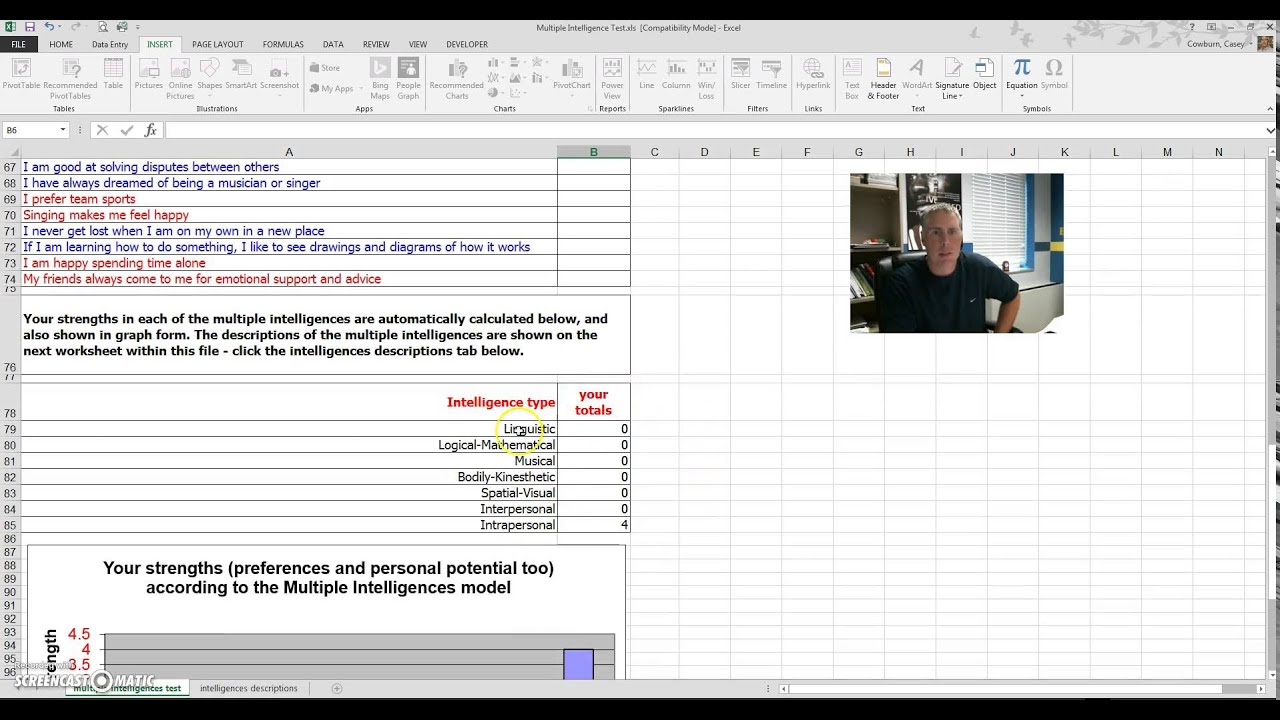The image size is (1280, 720).
Task: Click the Insert Function fx button
Action: (150, 130)
